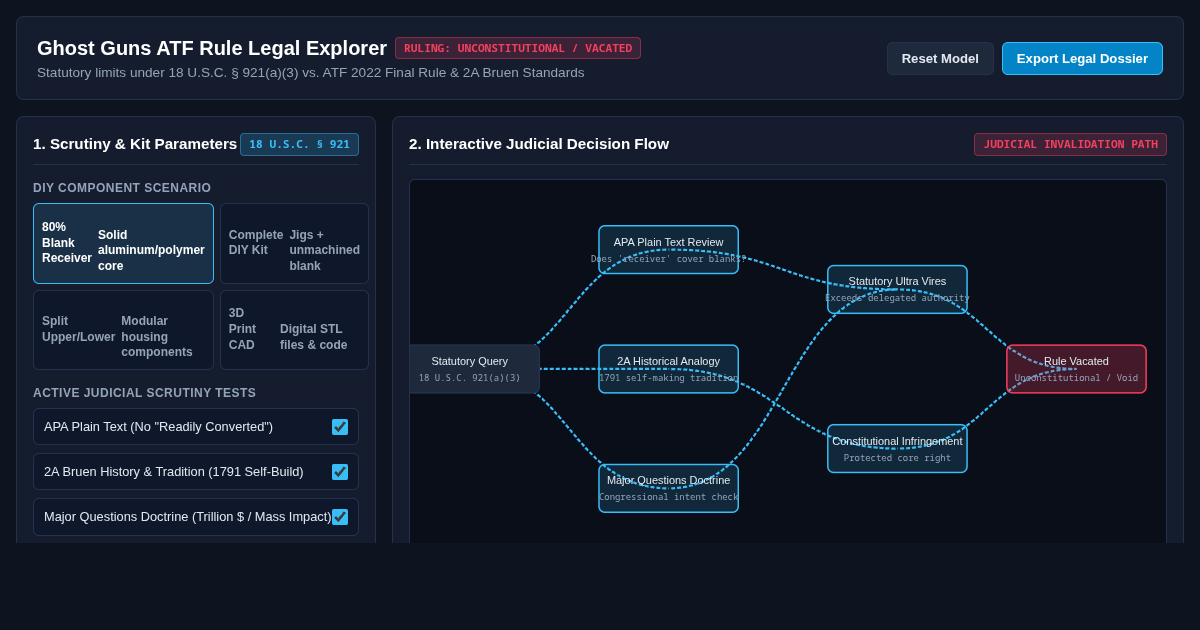Select the APA Plain Text Review node
The height and width of the screenshot is (630, 1200).
(668, 249)
